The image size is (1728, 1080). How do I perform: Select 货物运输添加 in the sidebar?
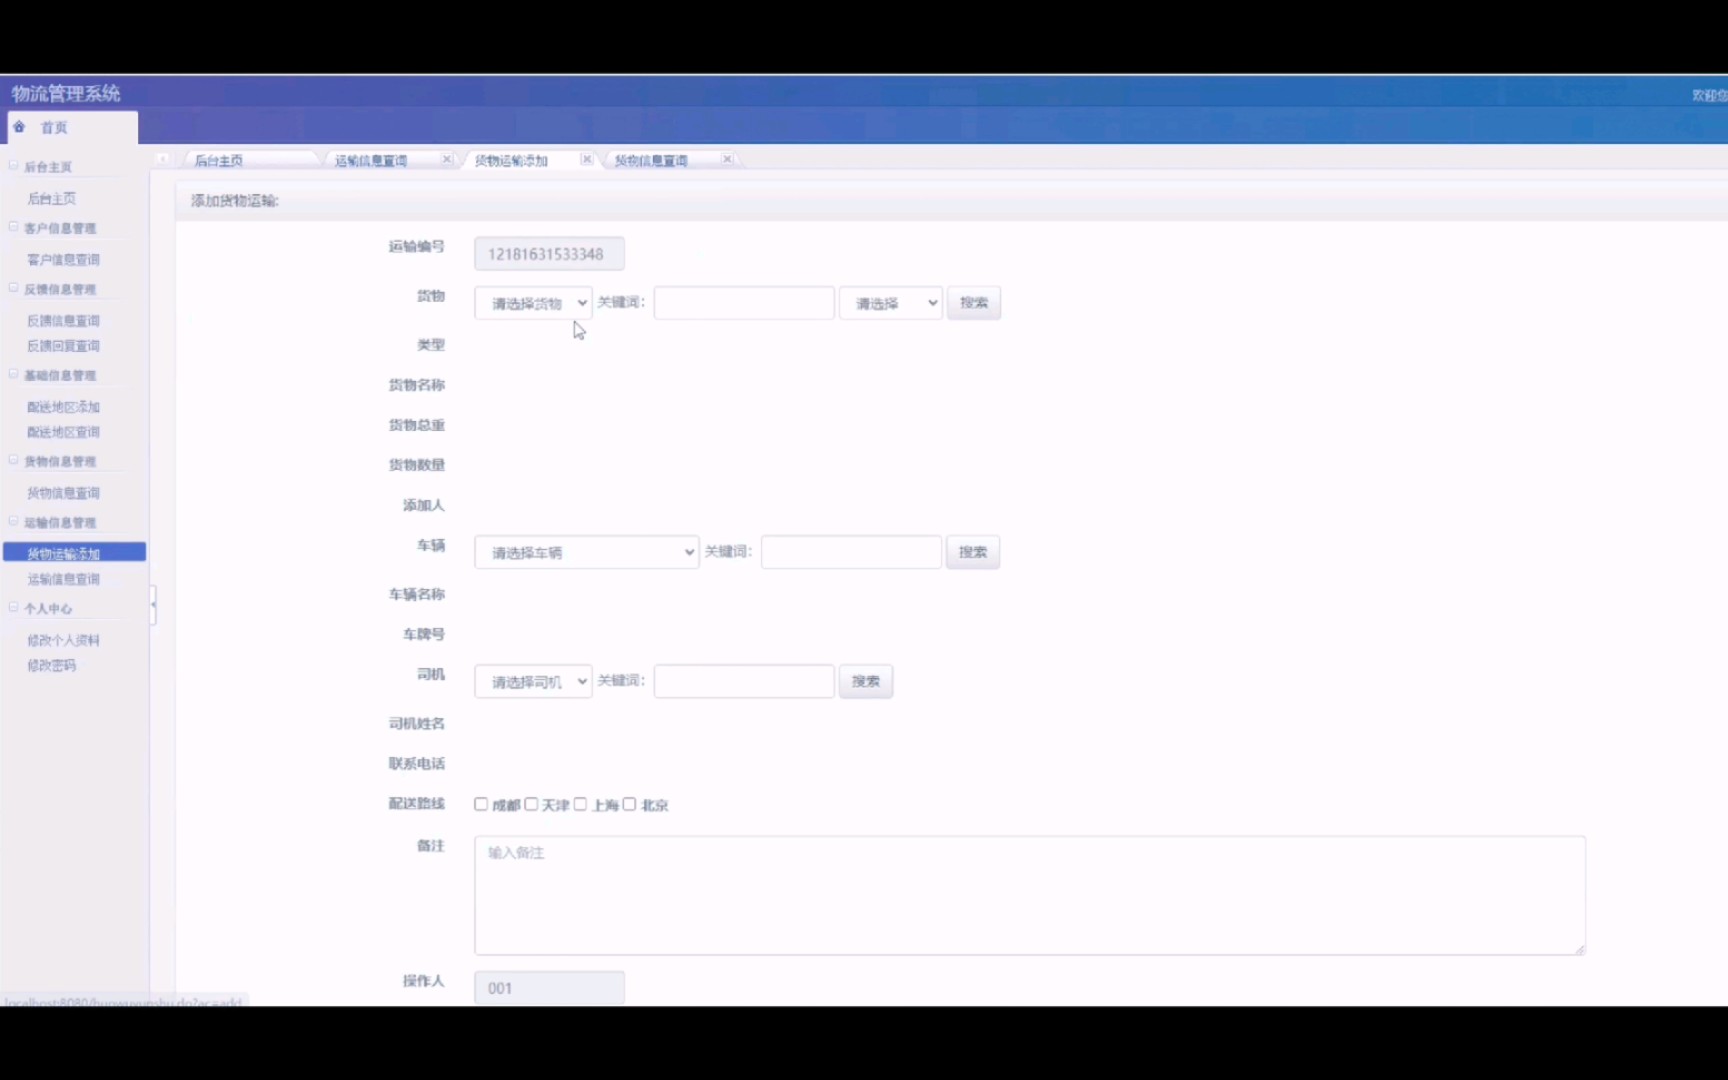(74, 553)
